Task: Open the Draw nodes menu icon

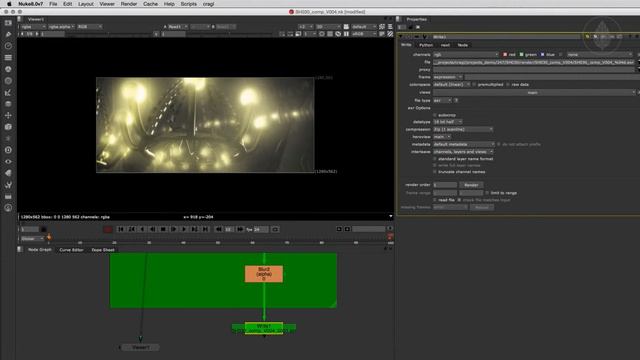Action: 8,34
